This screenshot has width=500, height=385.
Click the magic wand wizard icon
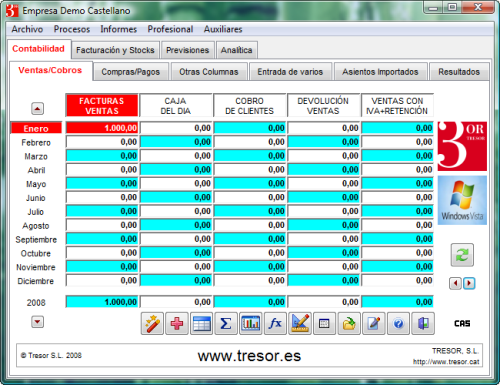[x=152, y=323]
